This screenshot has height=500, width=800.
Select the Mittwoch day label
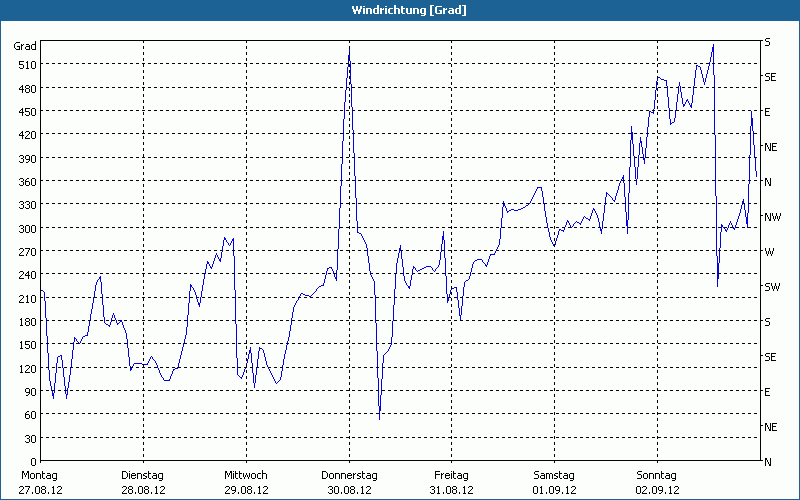245,476
